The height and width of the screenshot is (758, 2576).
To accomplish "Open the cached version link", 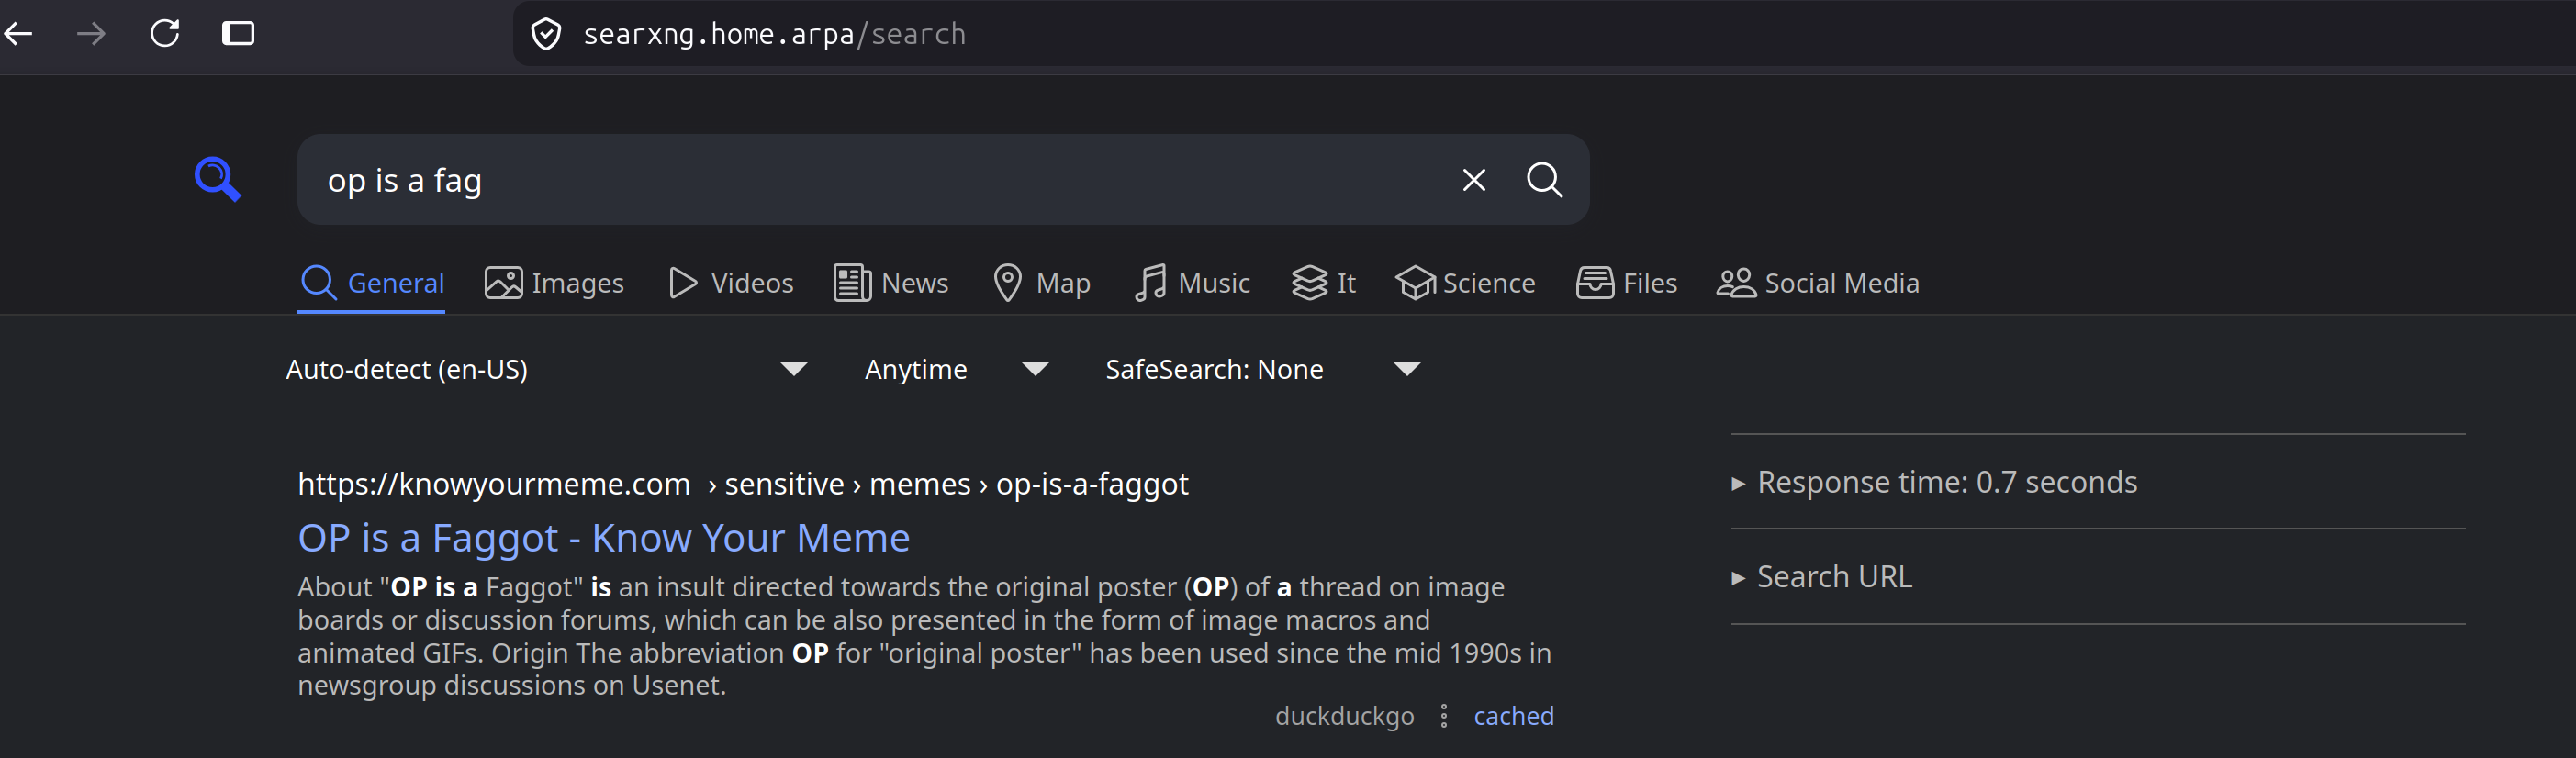I will coord(1513,716).
